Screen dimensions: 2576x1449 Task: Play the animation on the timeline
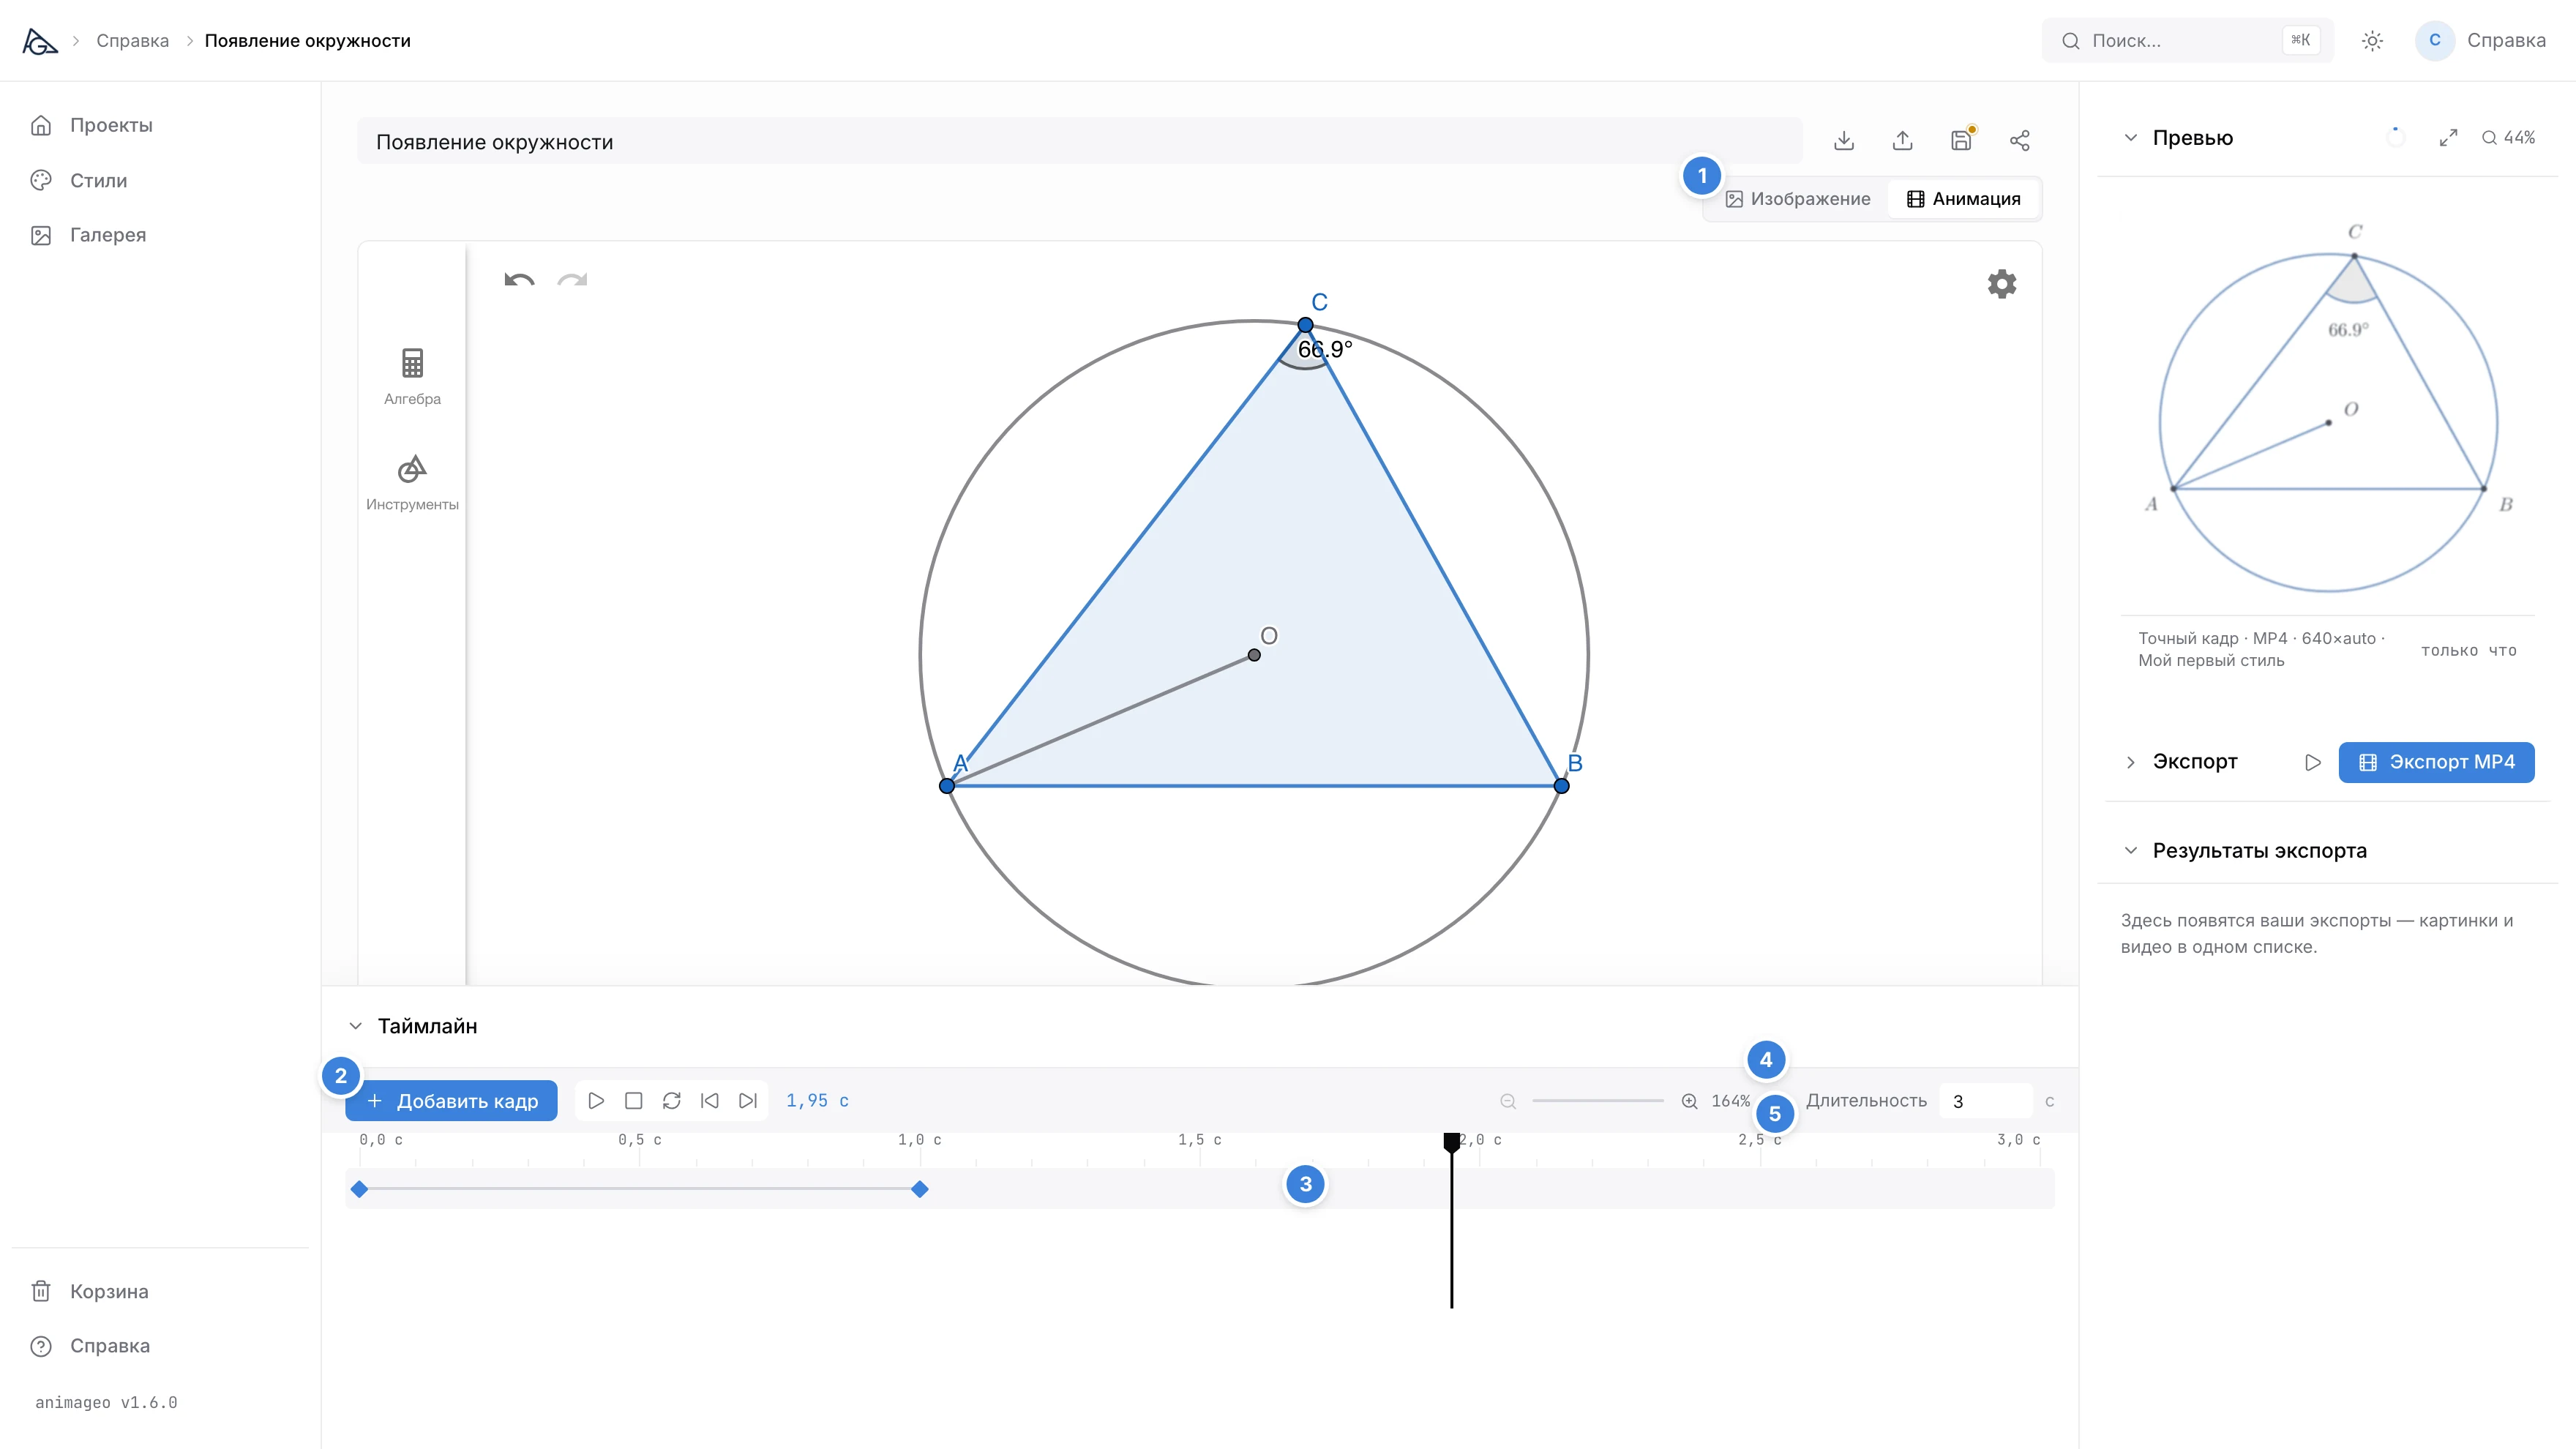(x=596, y=1101)
